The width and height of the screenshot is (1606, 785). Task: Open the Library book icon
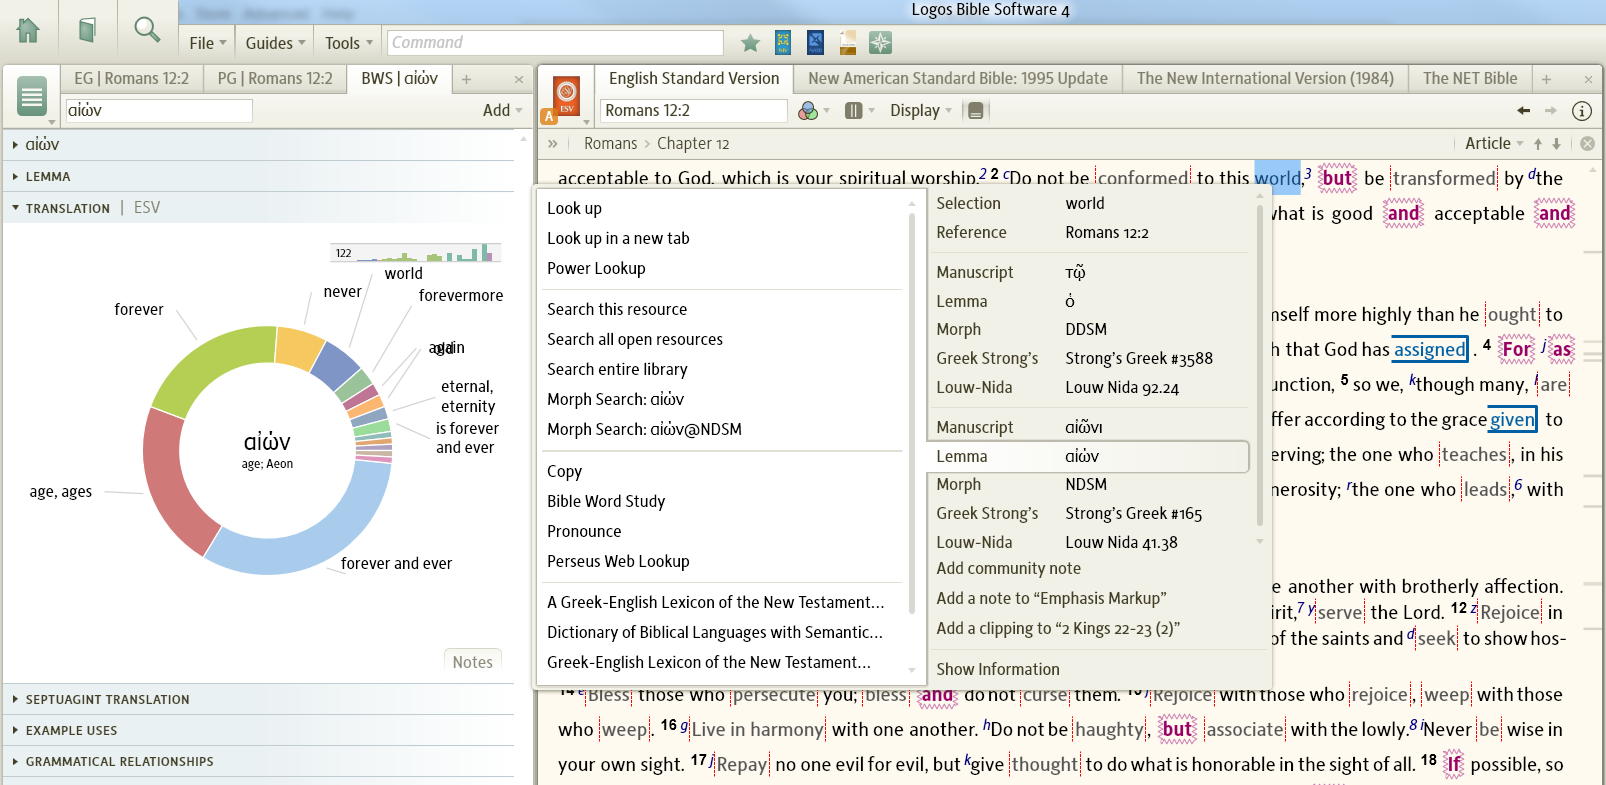coord(87,30)
